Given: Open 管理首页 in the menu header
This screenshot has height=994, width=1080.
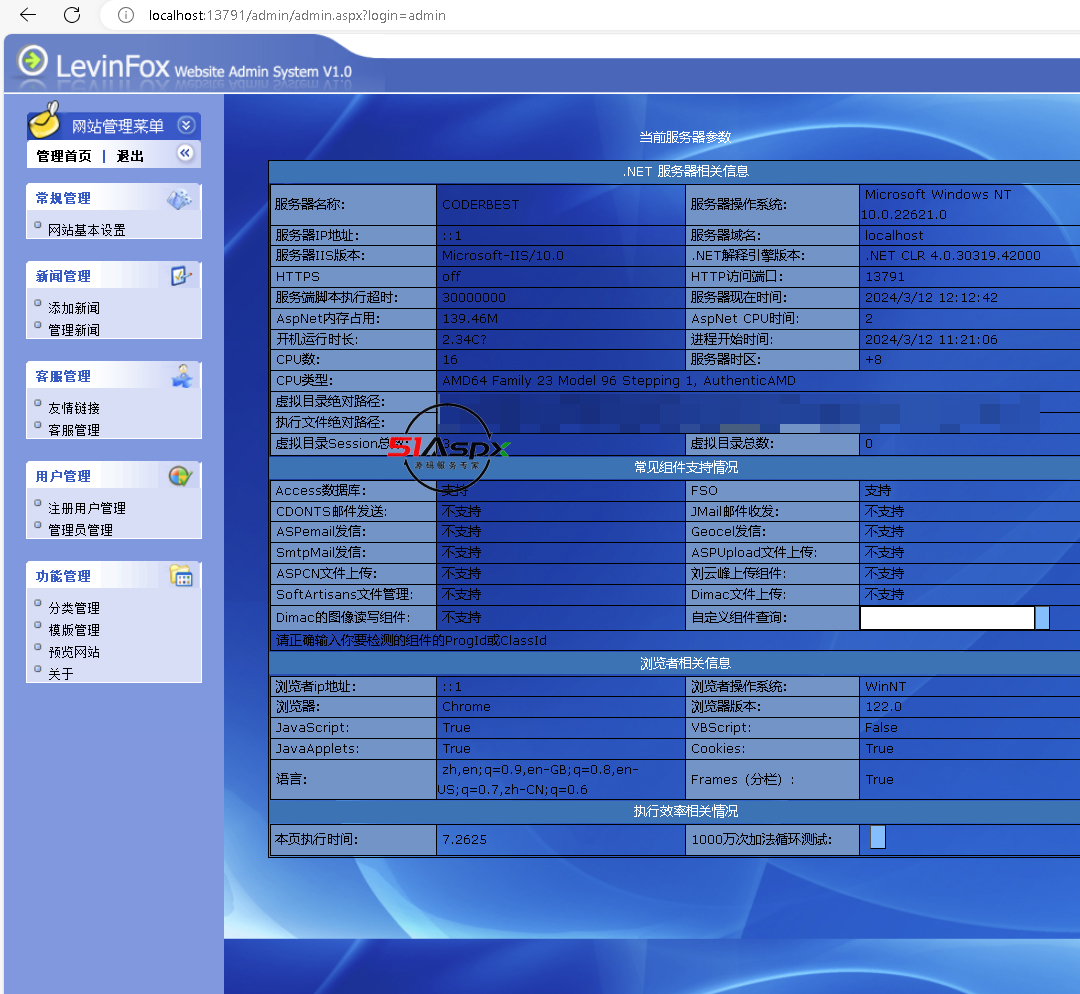Looking at the screenshot, I should tap(64, 156).
